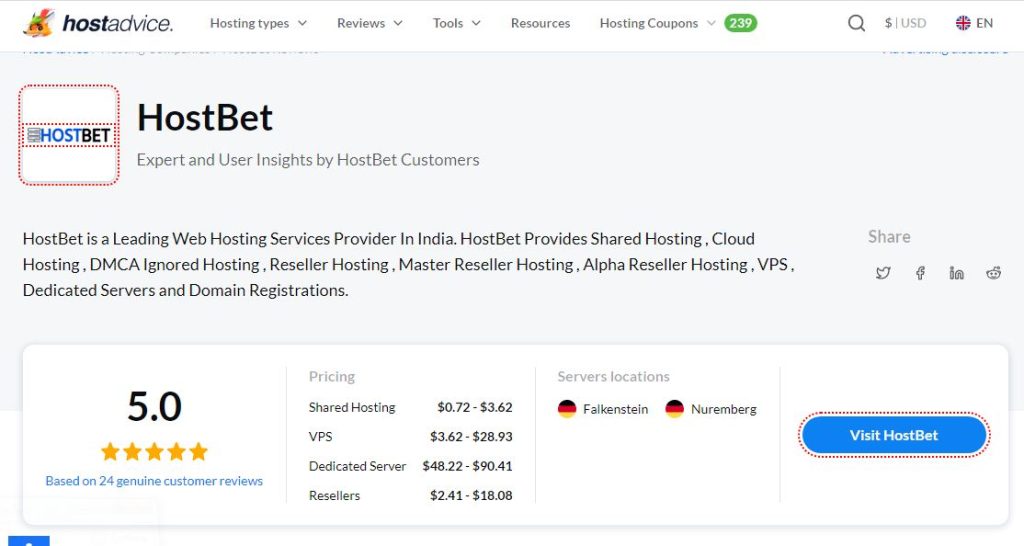The width and height of the screenshot is (1024, 546).
Task: Expand the Reviews dropdown menu
Action: pyautogui.click(x=370, y=23)
